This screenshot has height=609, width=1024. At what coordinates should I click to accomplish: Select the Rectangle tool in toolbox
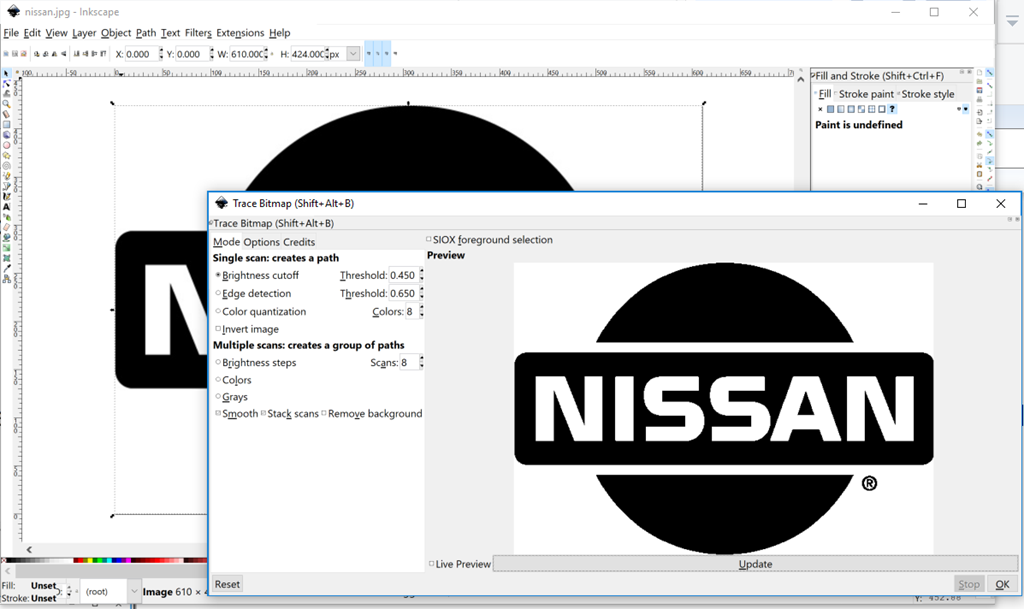tap(7, 124)
